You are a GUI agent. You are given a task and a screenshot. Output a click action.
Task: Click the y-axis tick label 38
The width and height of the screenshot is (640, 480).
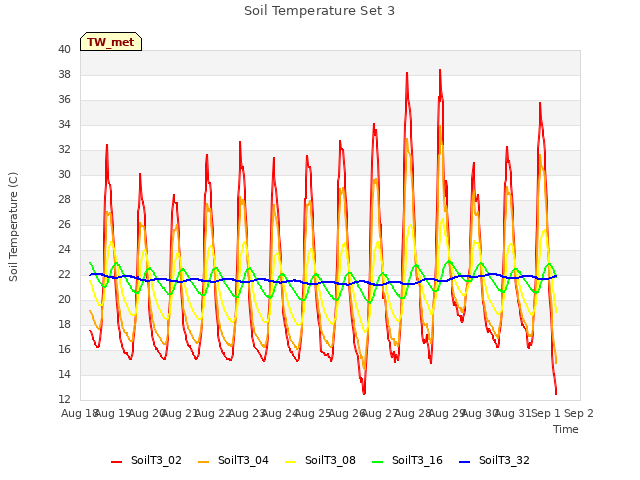tap(64, 75)
